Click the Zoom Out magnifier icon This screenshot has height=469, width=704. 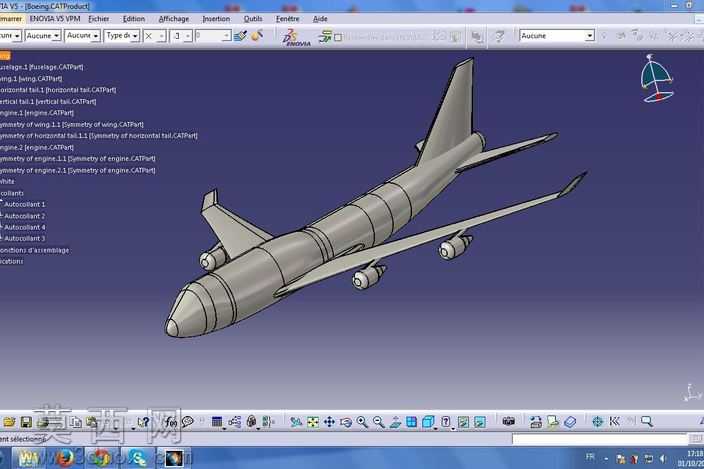(378, 422)
